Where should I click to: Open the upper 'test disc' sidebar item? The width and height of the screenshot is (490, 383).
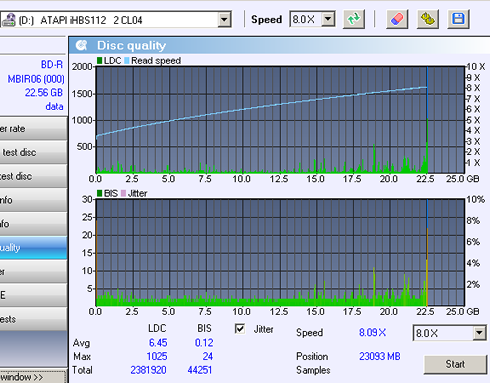coord(33,152)
